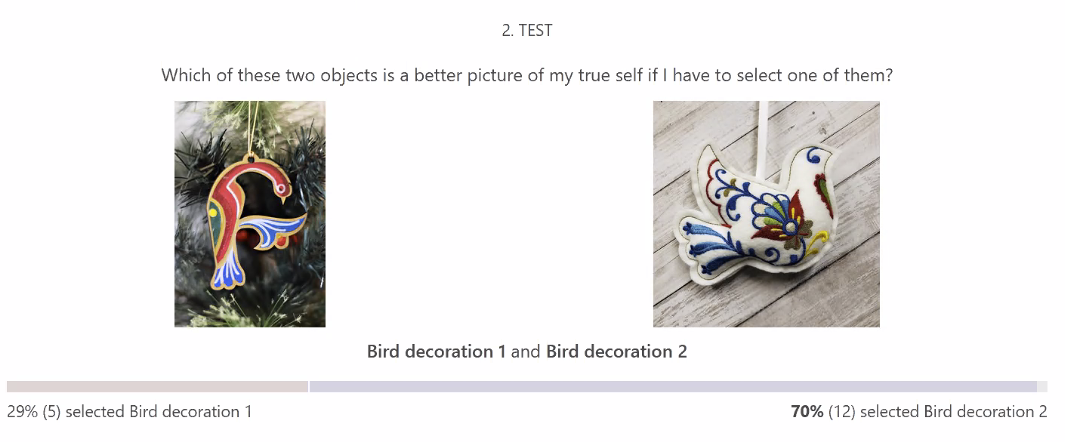Click the '2. TEST' heading
Image resolution: width=1065 pixels, height=442 pixels.
[527, 31]
